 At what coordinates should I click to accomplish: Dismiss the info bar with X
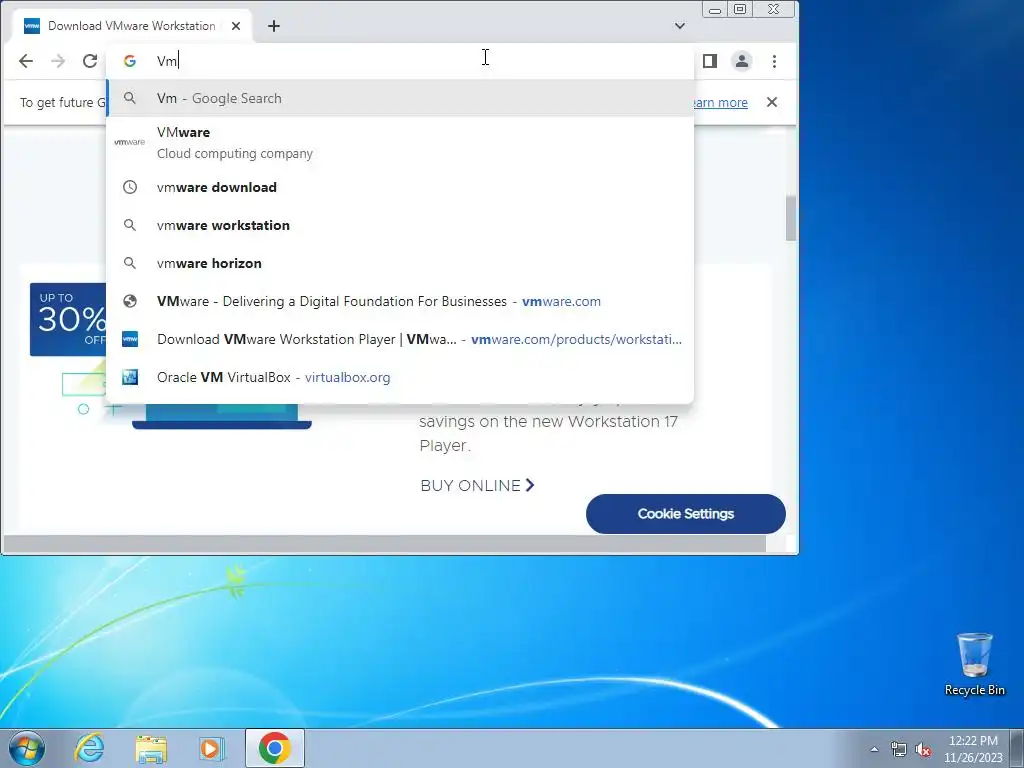pos(772,102)
